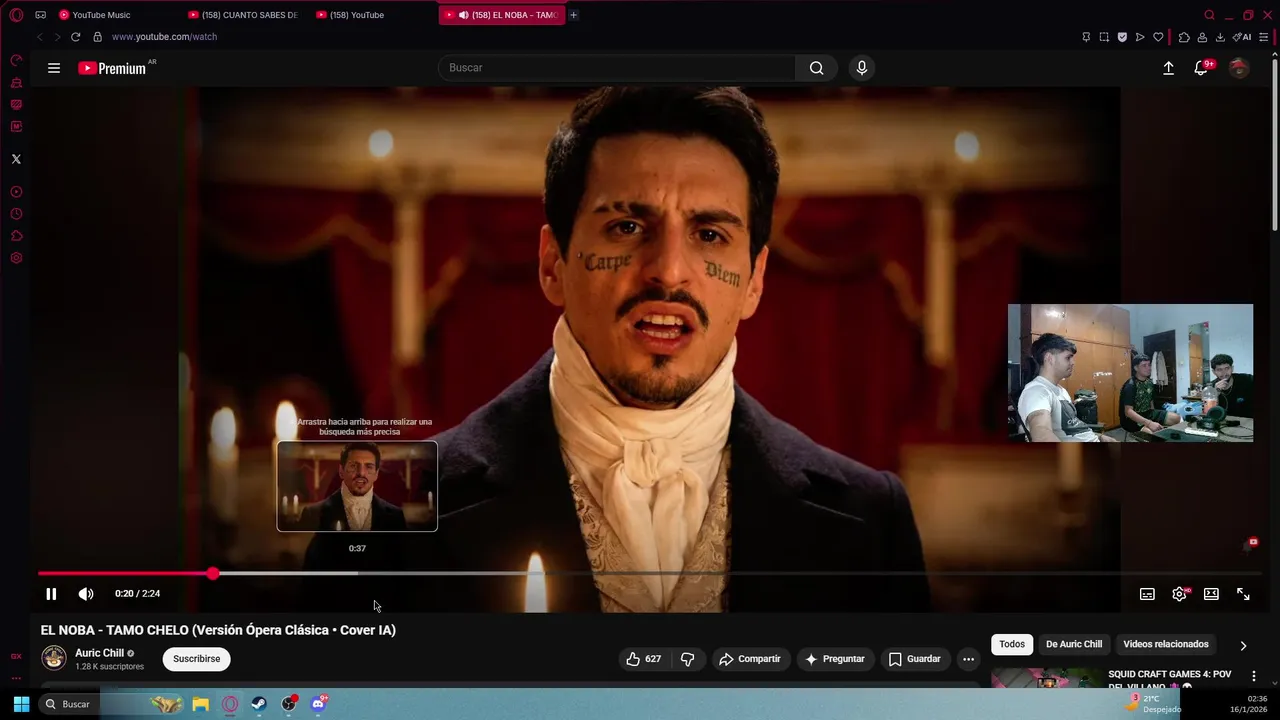This screenshot has height=720, width=1280.
Task: Click the YouTube search magnifier button
Action: point(817,68)
